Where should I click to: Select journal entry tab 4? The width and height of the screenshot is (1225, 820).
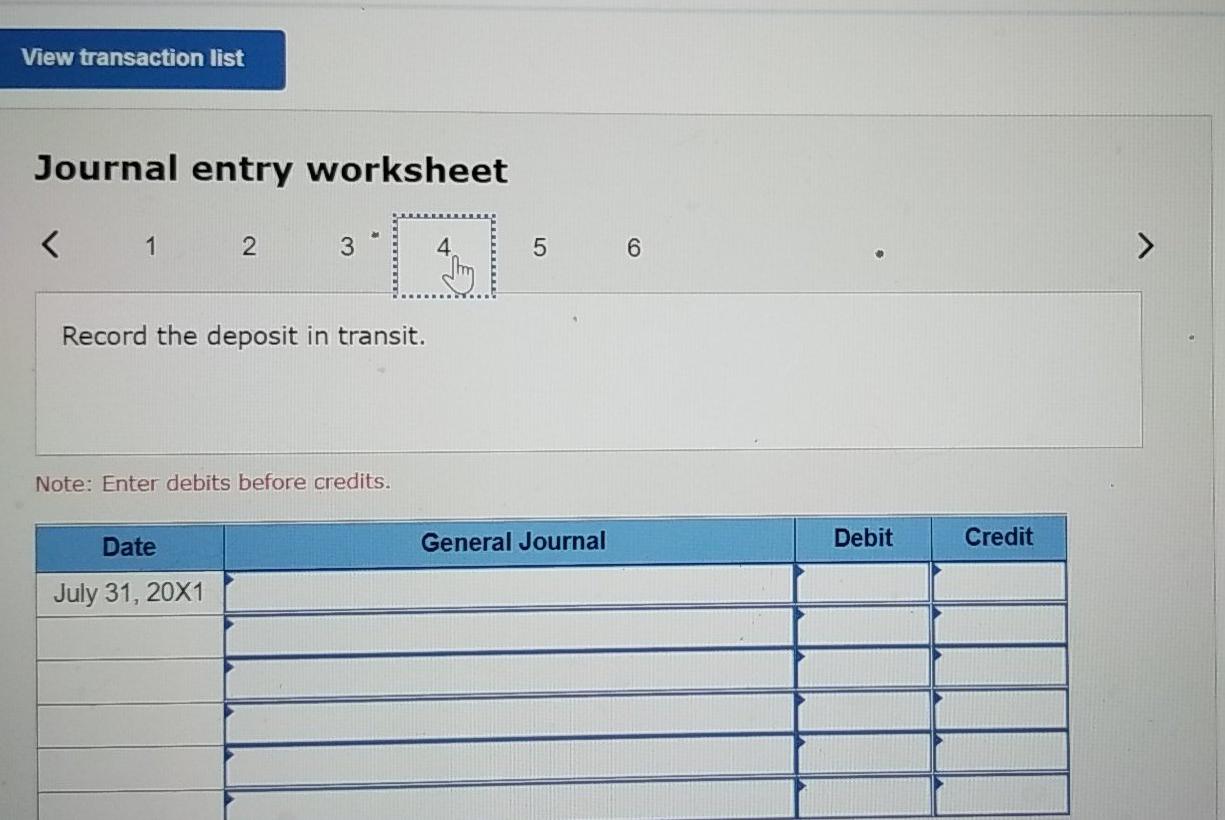click(444, 255)
